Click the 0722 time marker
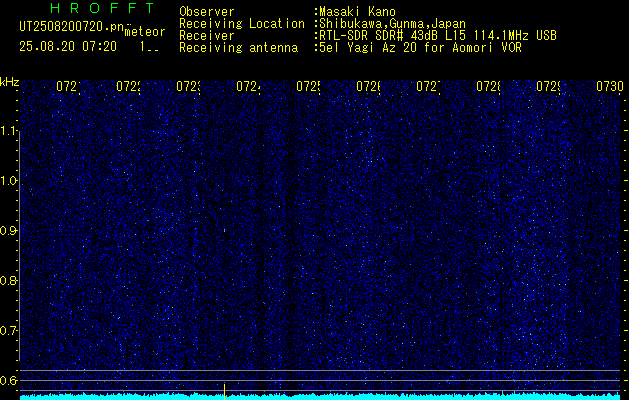The width and height of the screenshot is (629, 400). (128, 87)
